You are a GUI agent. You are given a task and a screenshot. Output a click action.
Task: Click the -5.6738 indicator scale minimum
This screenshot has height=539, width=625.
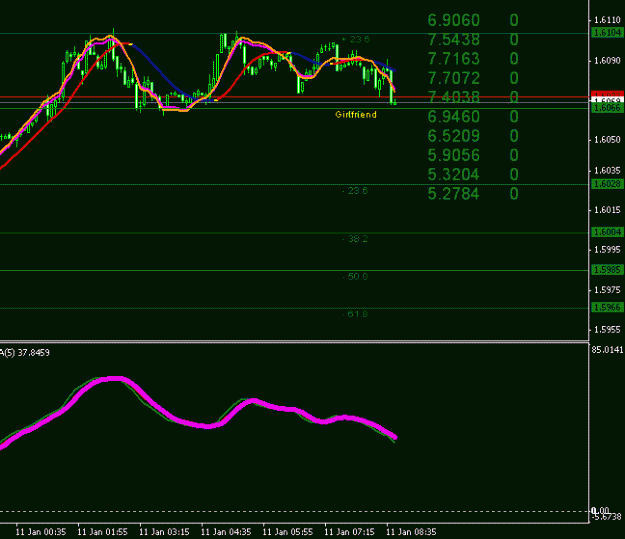pos(607,517)
